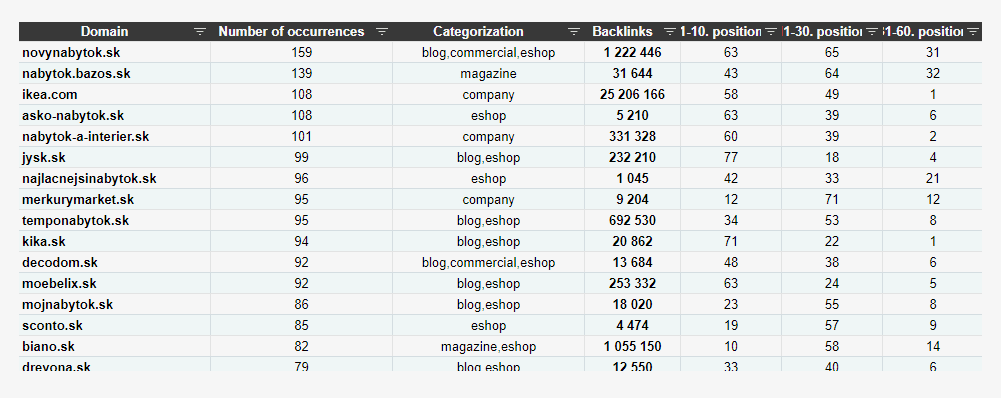Click the ikea.com domain cell

tap(115, 95)
